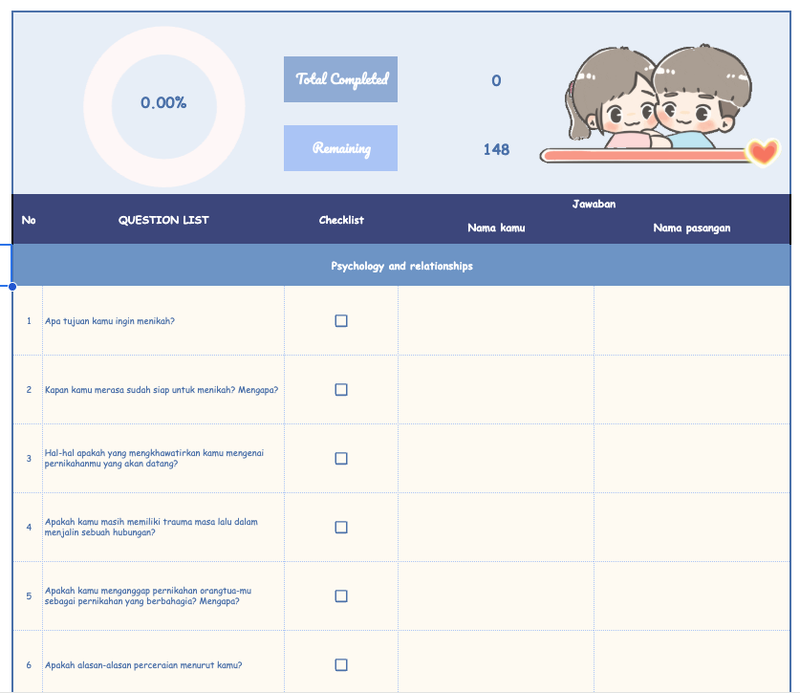Click the 'Nama pasangan' header cell
Viewport: 800px width, 693px height.
coord(692,228)
